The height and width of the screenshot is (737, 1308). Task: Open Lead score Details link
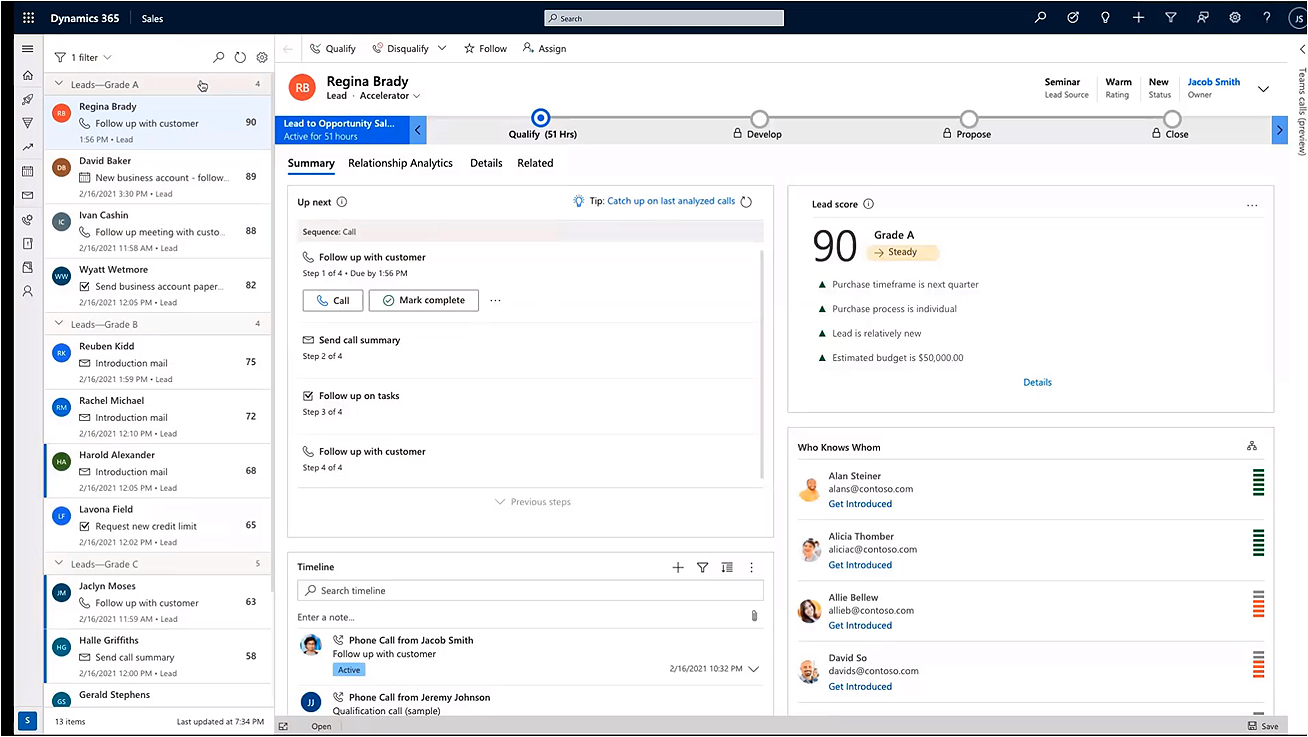pos(1037,382)
